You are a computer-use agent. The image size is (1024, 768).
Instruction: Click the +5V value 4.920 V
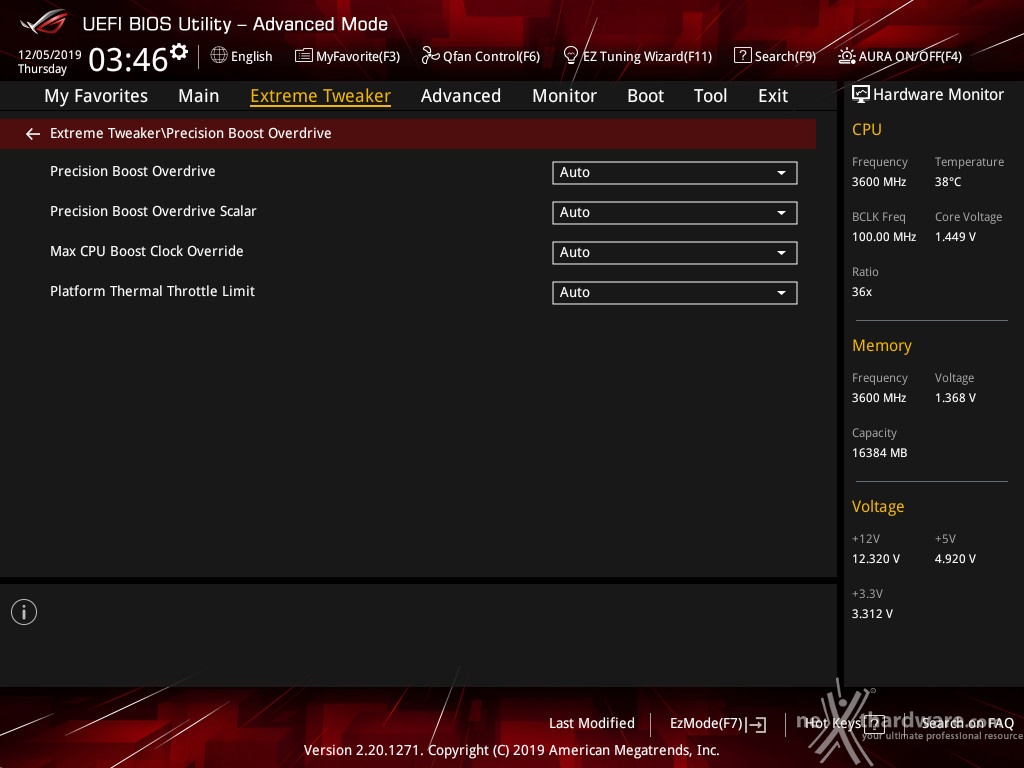point(955,559)
